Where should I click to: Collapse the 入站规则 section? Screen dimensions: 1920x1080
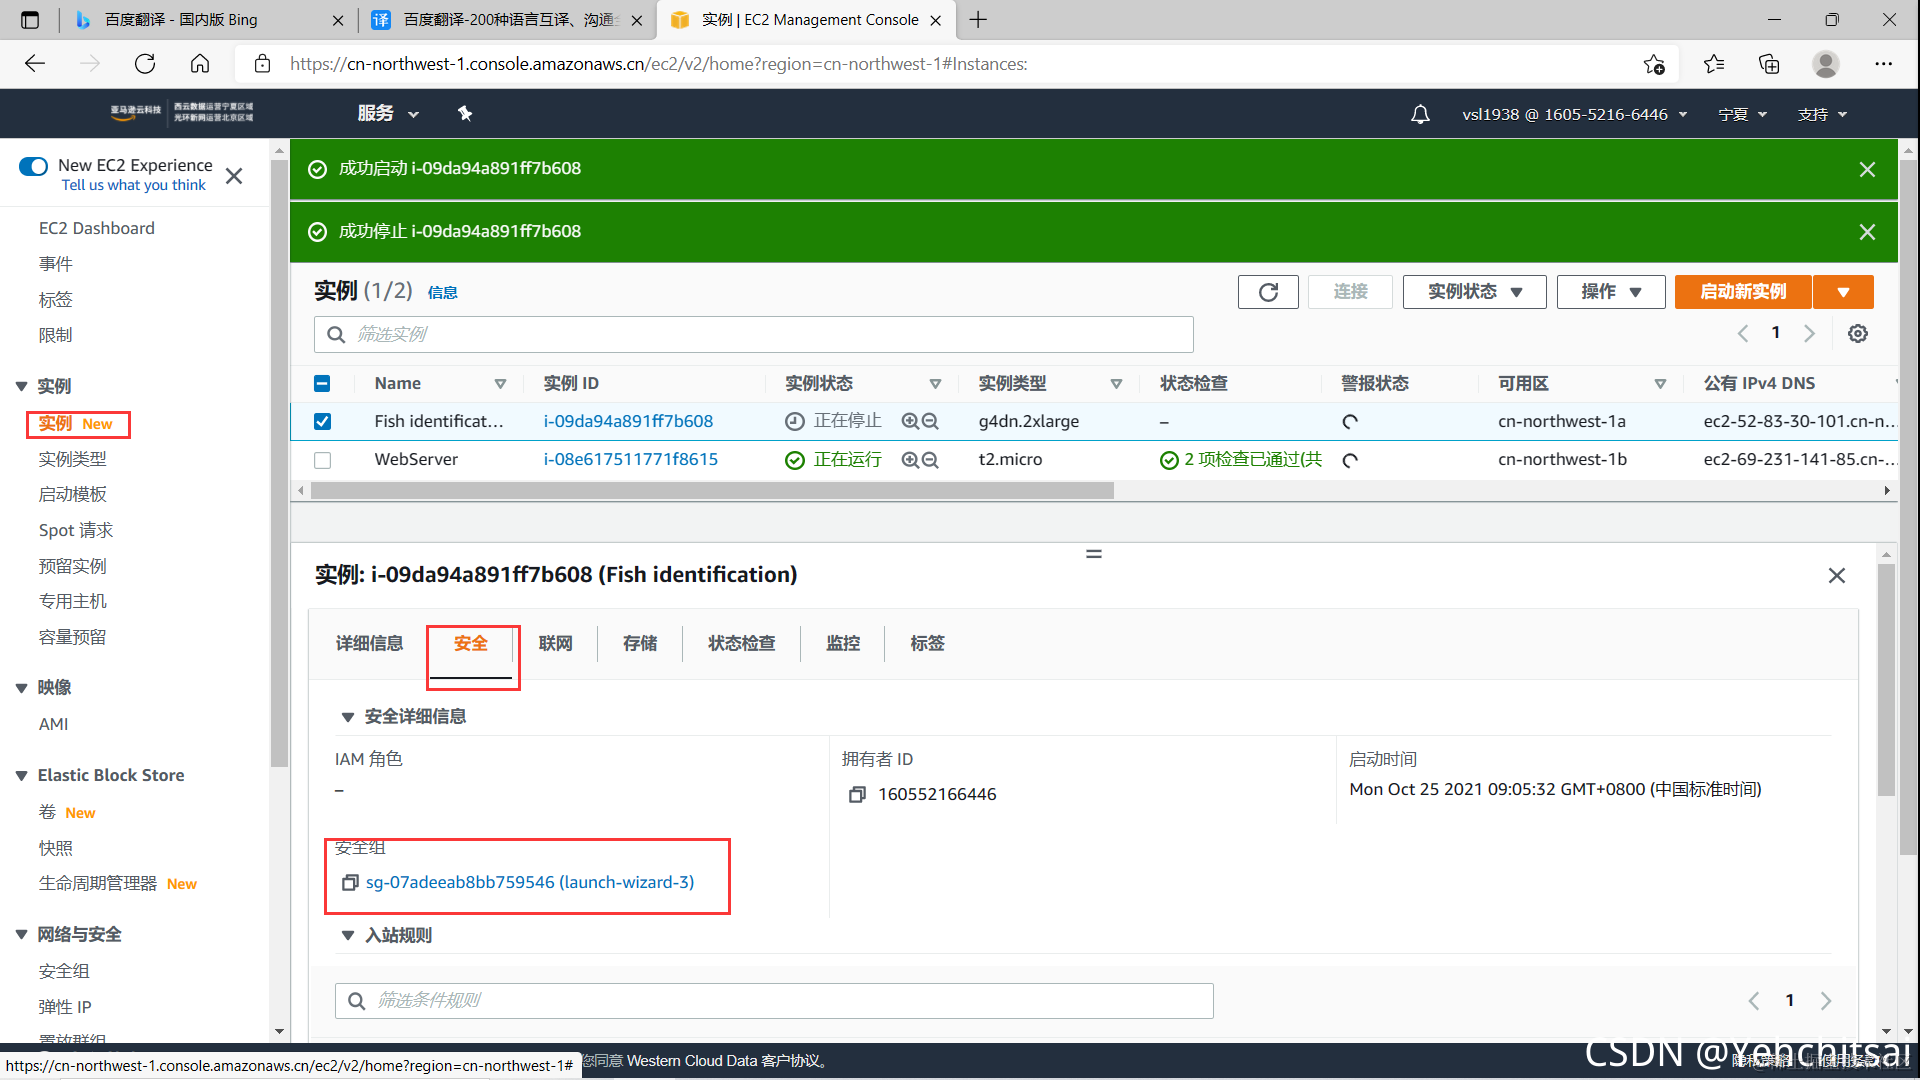348,935
